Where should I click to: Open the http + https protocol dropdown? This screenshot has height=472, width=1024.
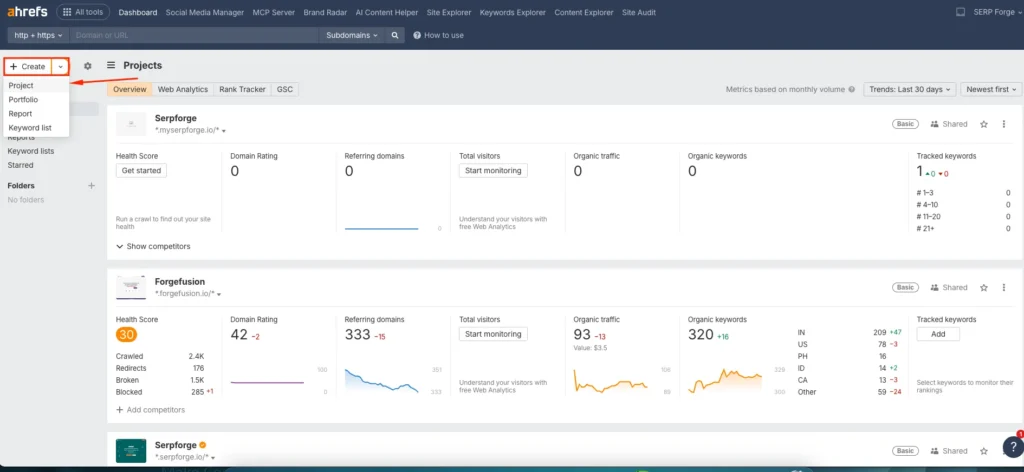tap(38, 35)
